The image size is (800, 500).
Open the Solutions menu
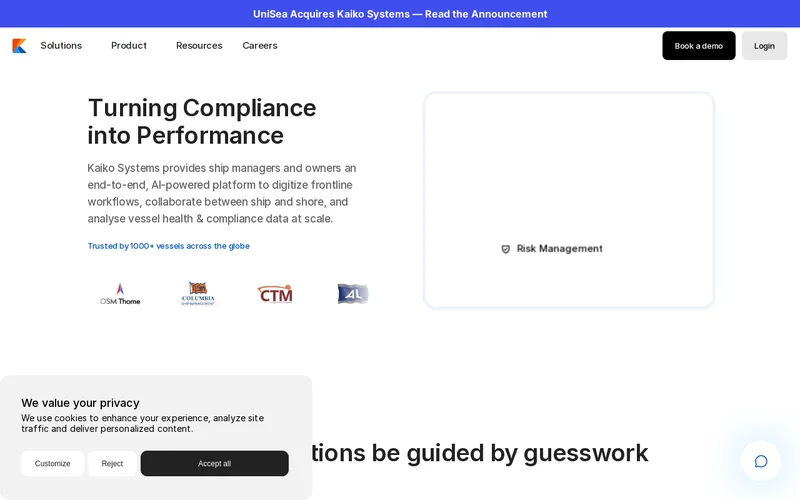coord(61,45)
